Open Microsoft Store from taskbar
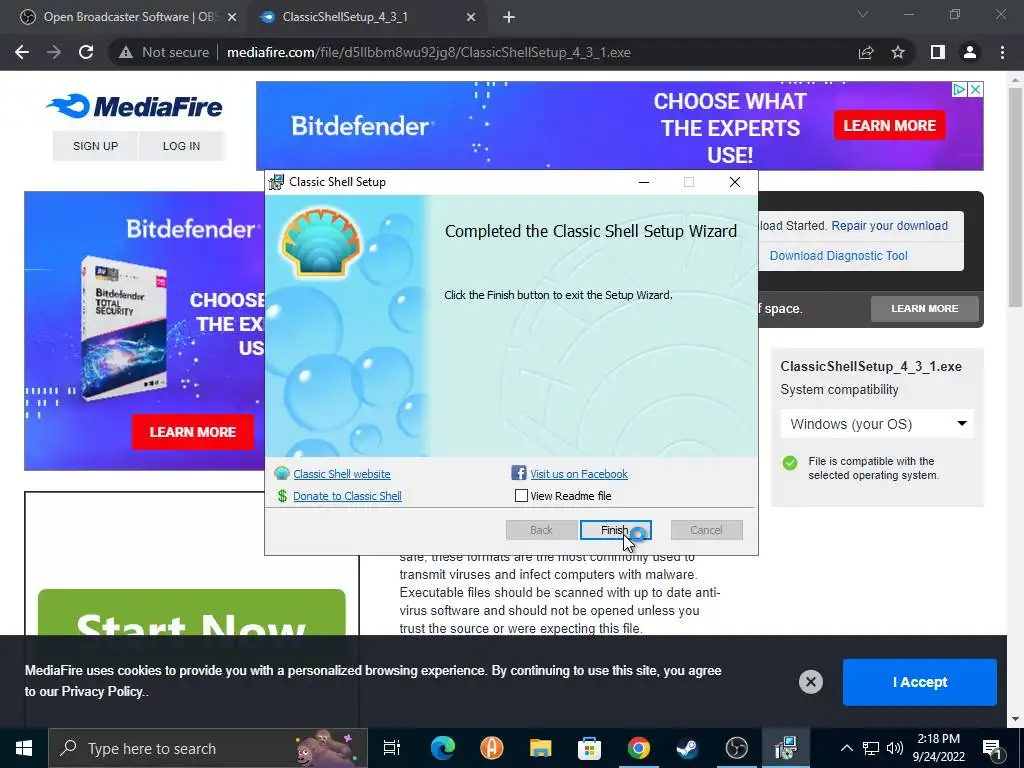Image resolution: width=1024 pixels, height=768 pixels. 589,748
